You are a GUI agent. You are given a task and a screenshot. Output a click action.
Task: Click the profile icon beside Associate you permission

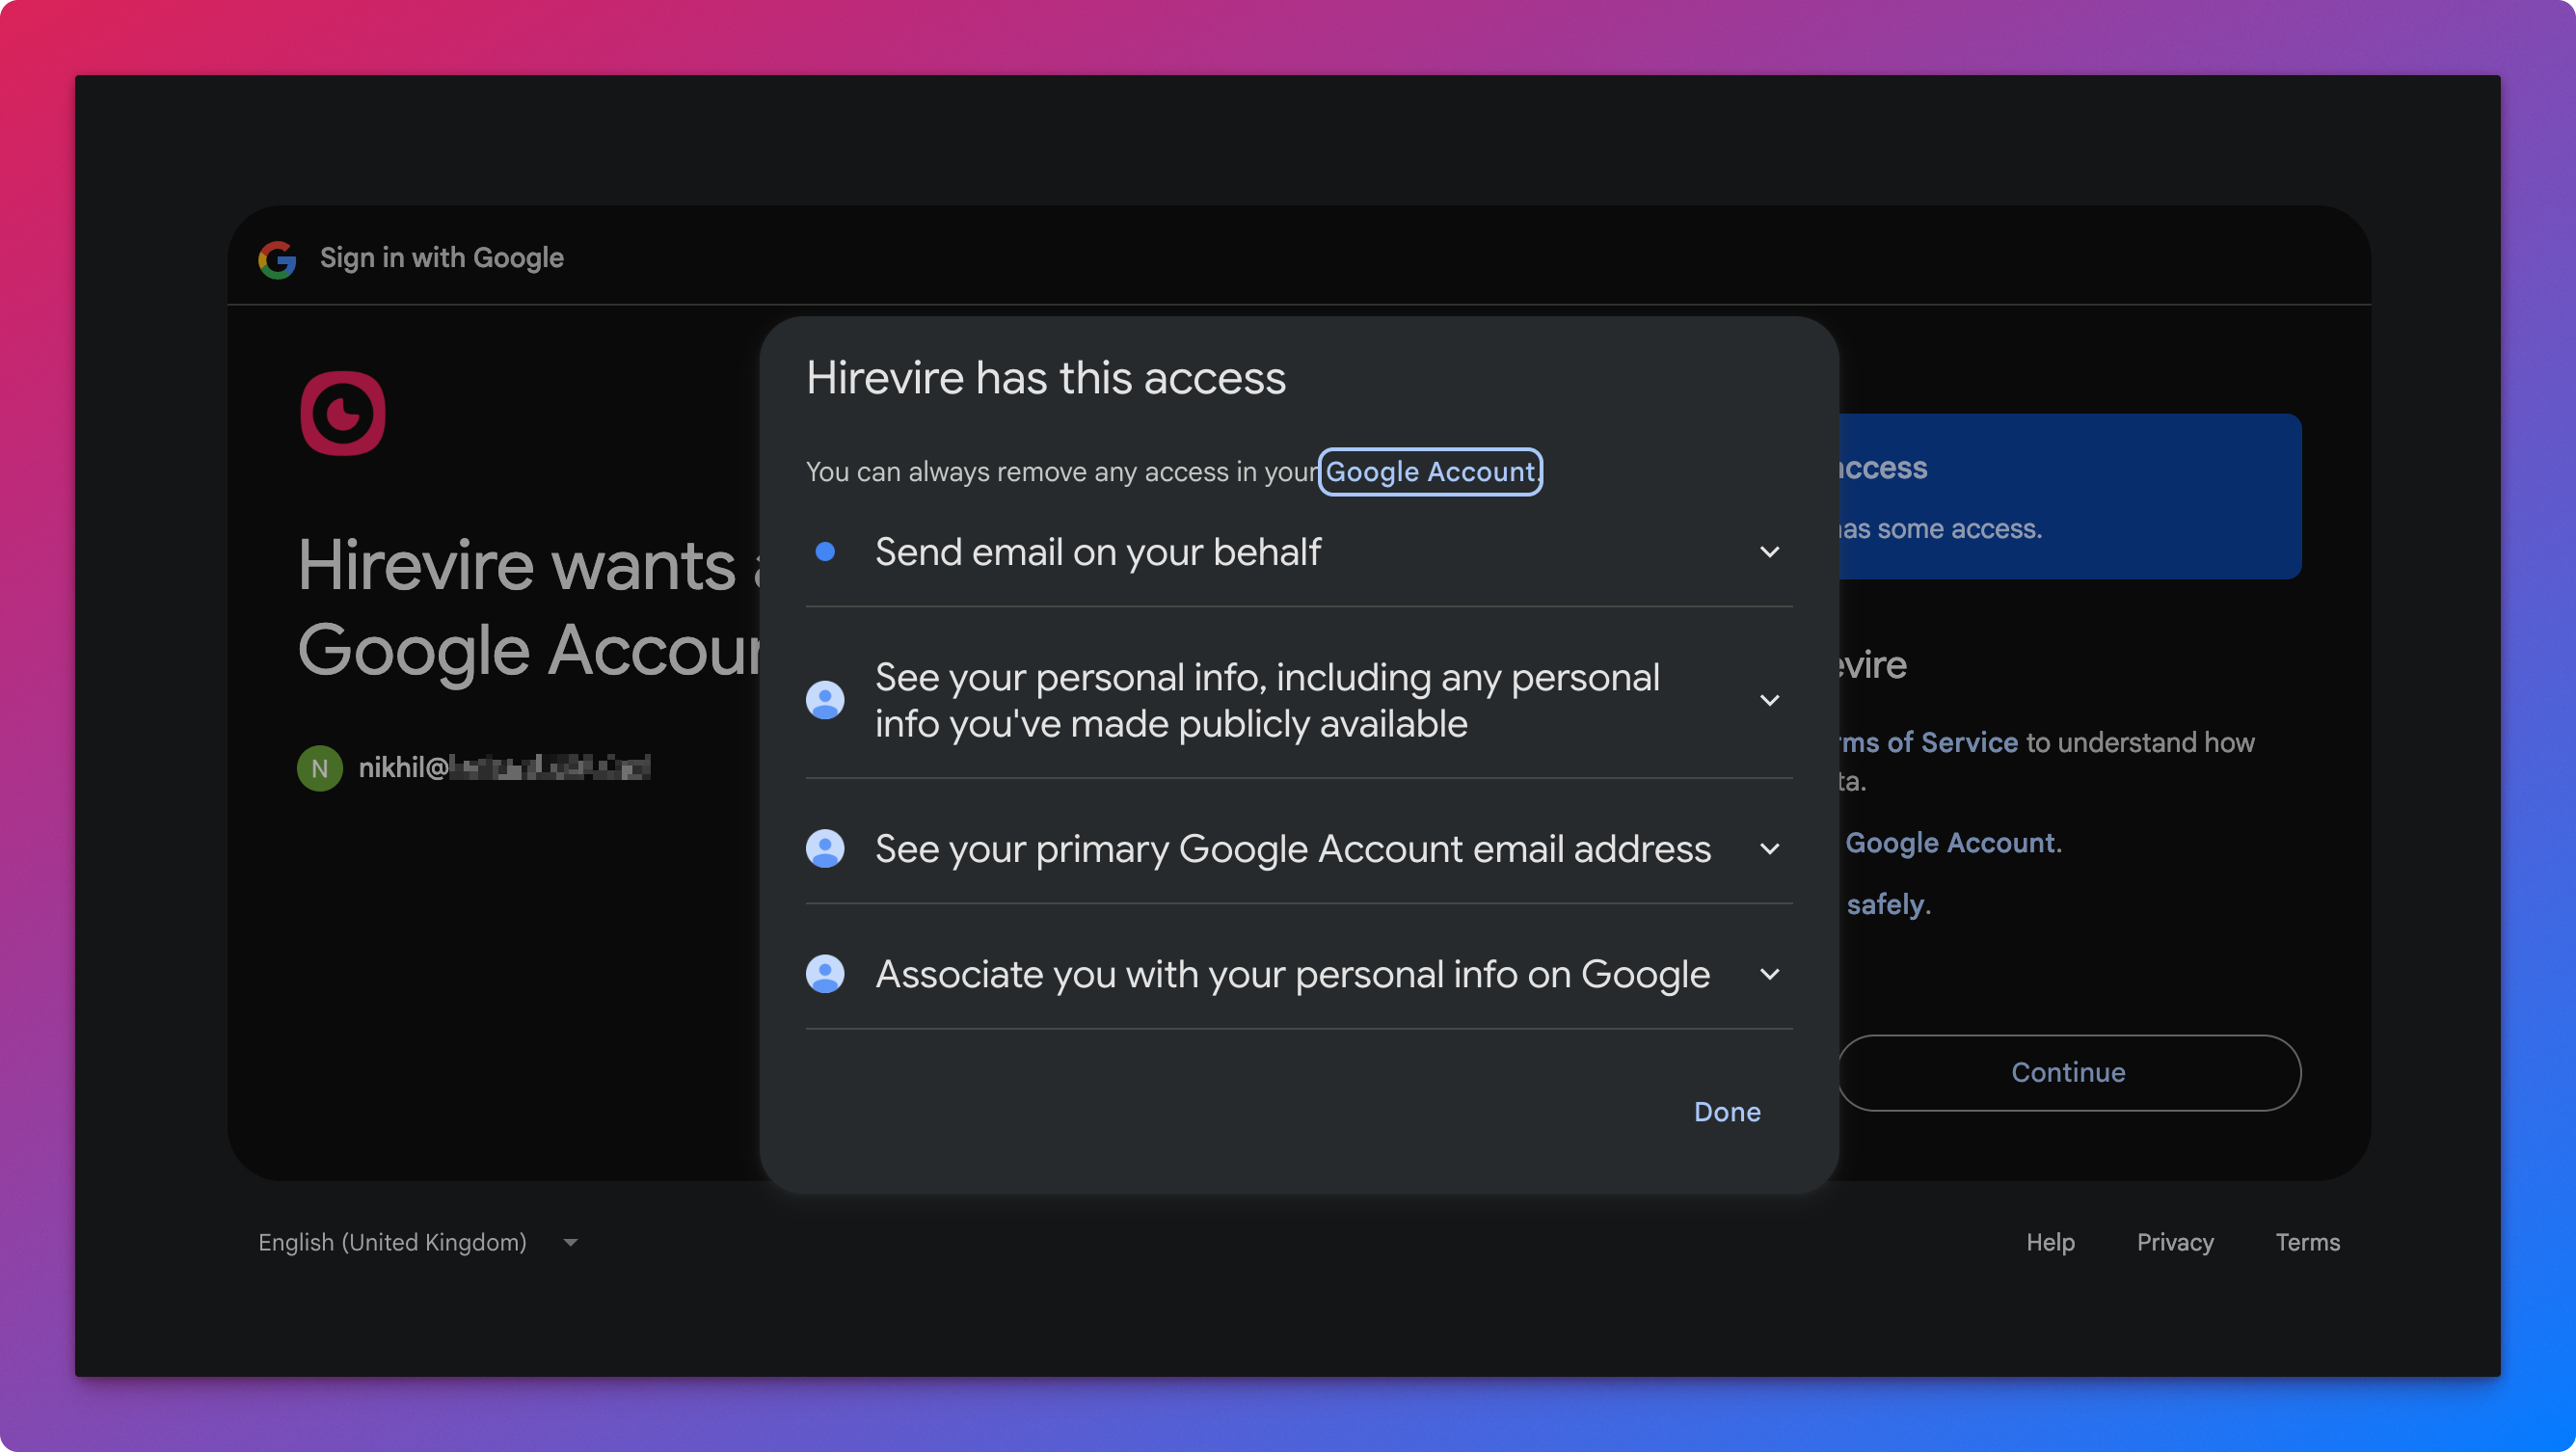(825, 974)
